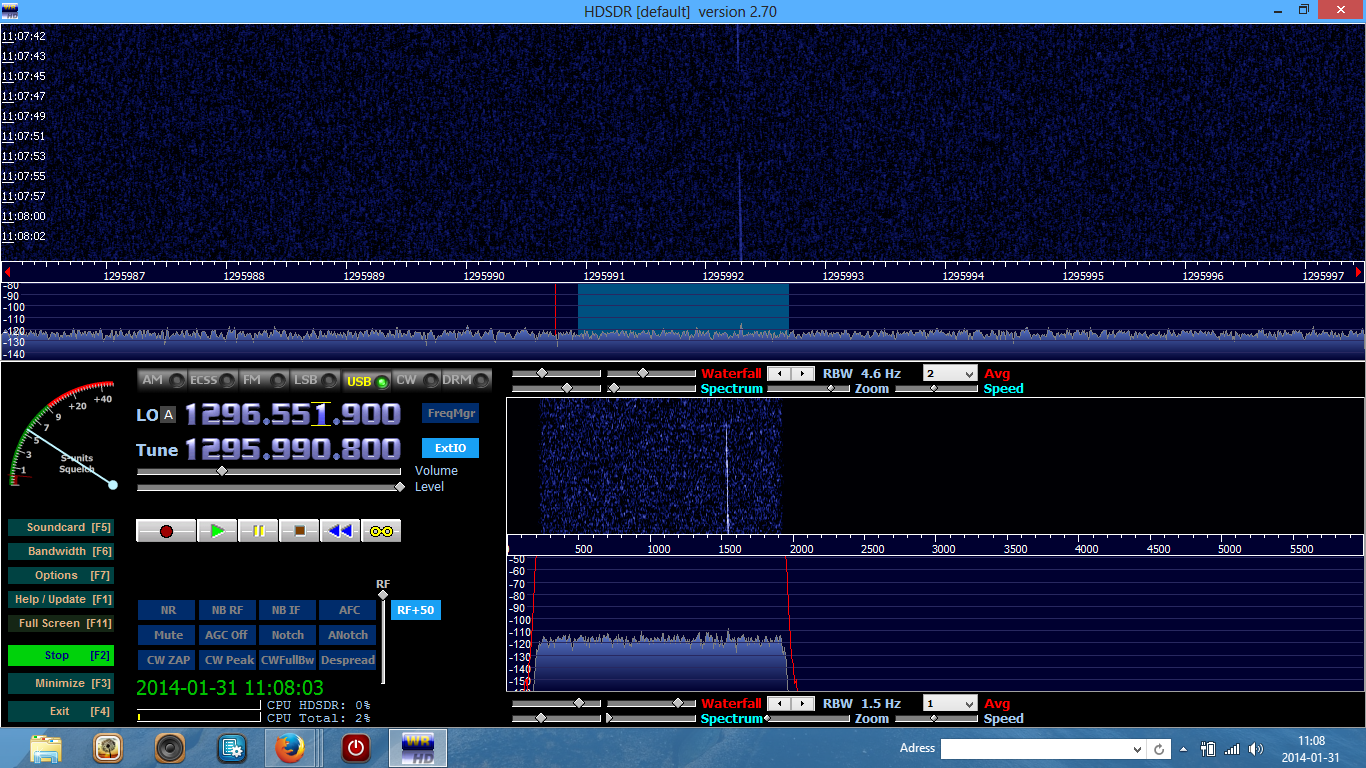Toggle NR noise reduction
Screen dimensions: 1366x768
pyautogui.click(x=168, y=610)
